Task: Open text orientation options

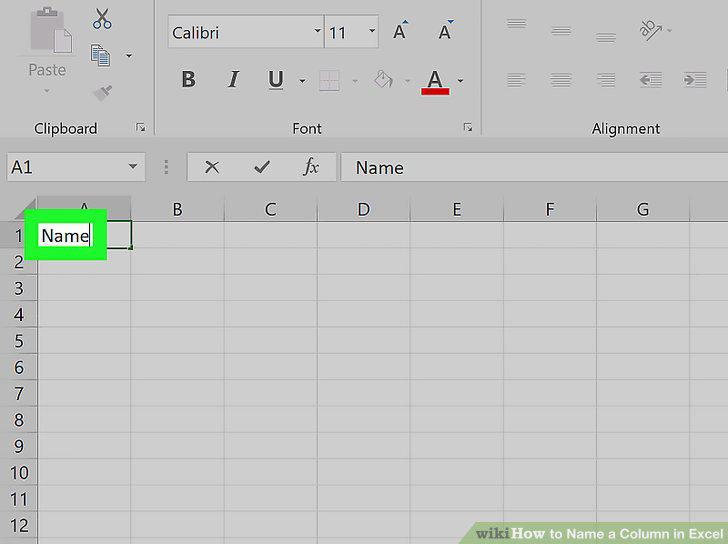Action: point(650,30)
